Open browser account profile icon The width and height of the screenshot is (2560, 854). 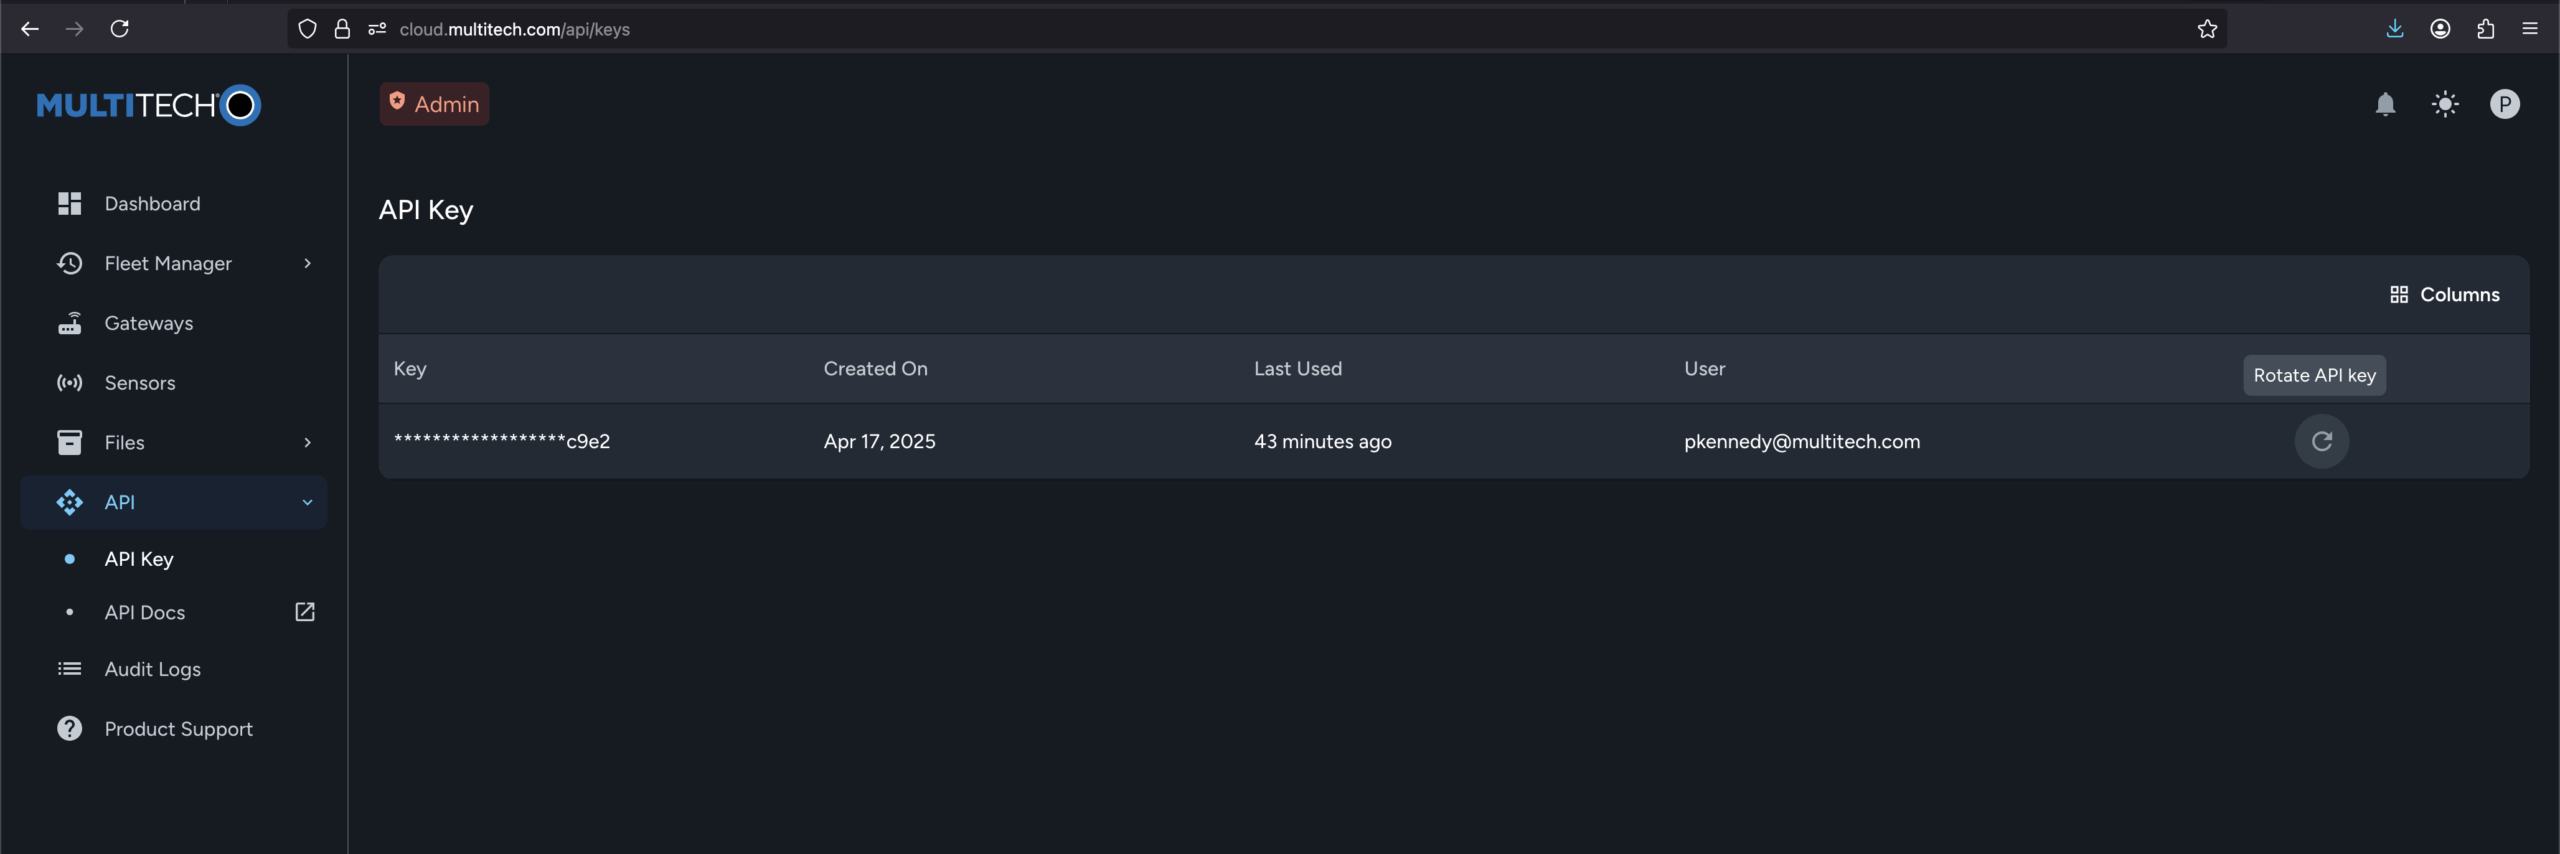coord(2440,29)
